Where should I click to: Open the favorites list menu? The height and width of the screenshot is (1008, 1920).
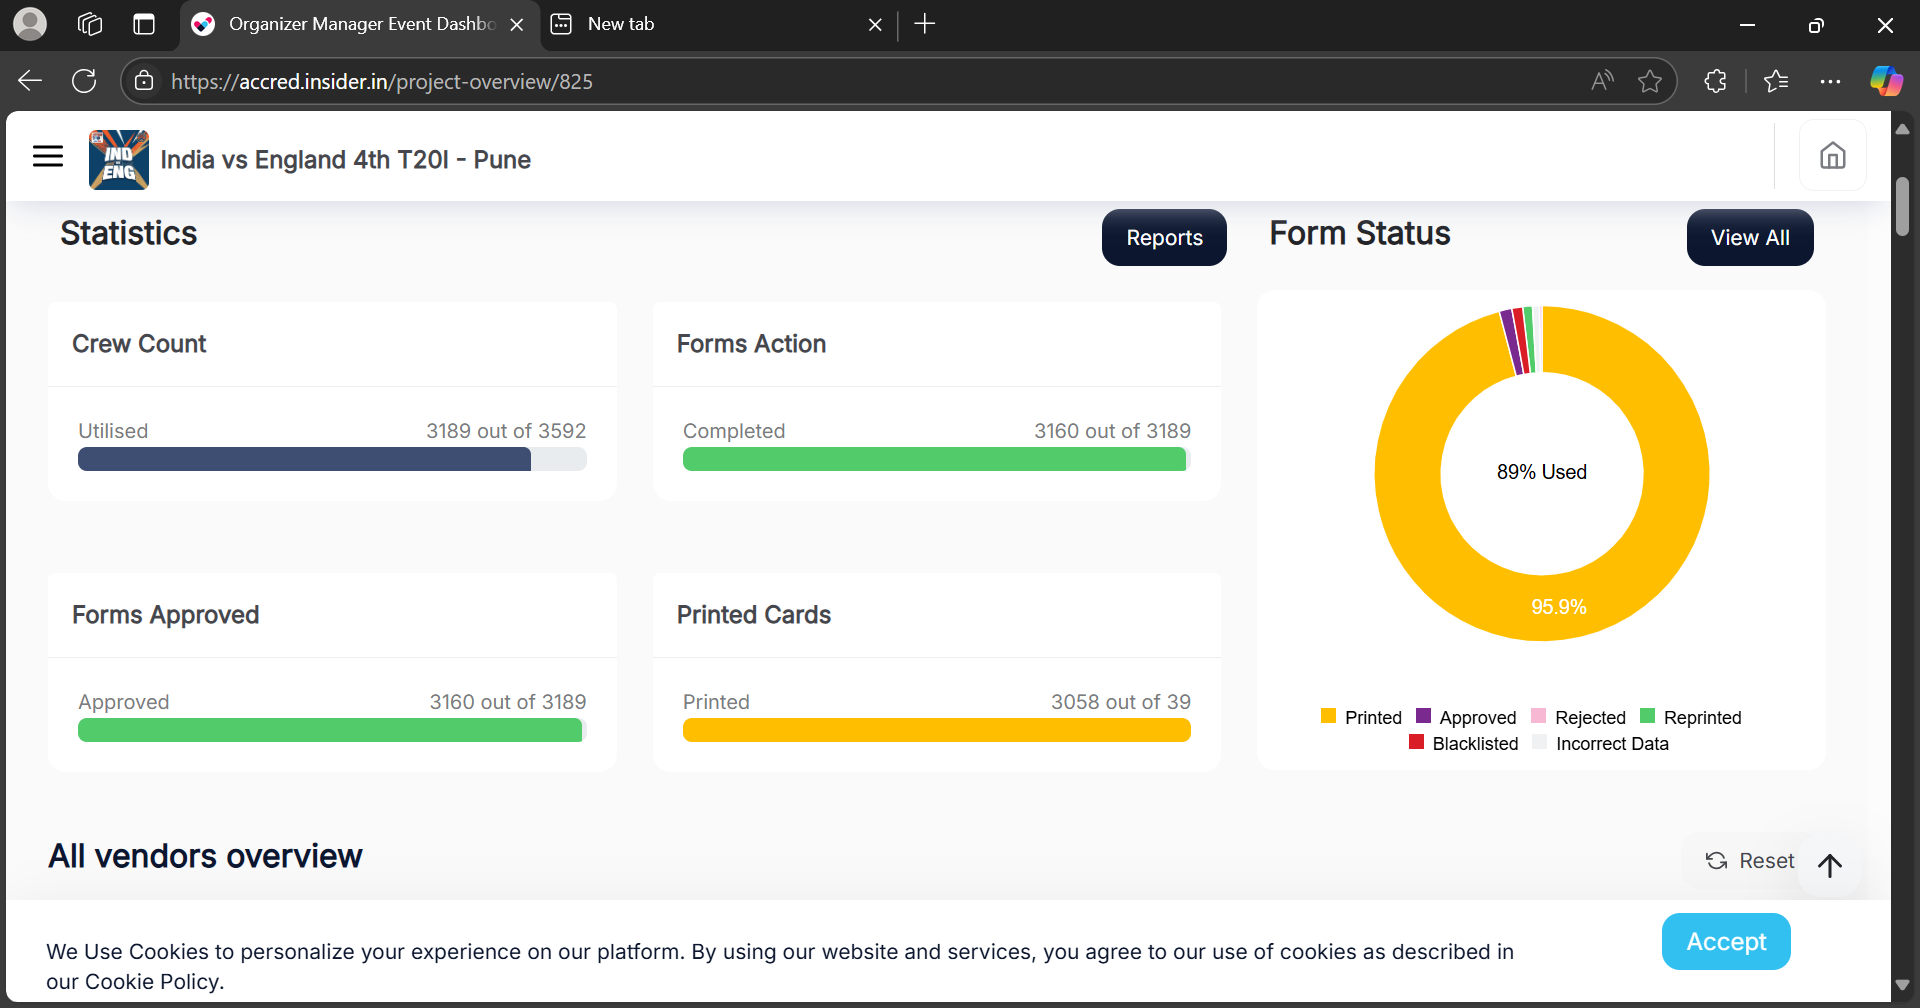(x=1776, y=81)
